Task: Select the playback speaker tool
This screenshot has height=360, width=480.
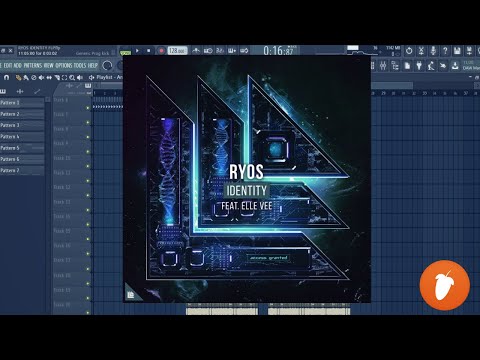Action: point(80,78)
